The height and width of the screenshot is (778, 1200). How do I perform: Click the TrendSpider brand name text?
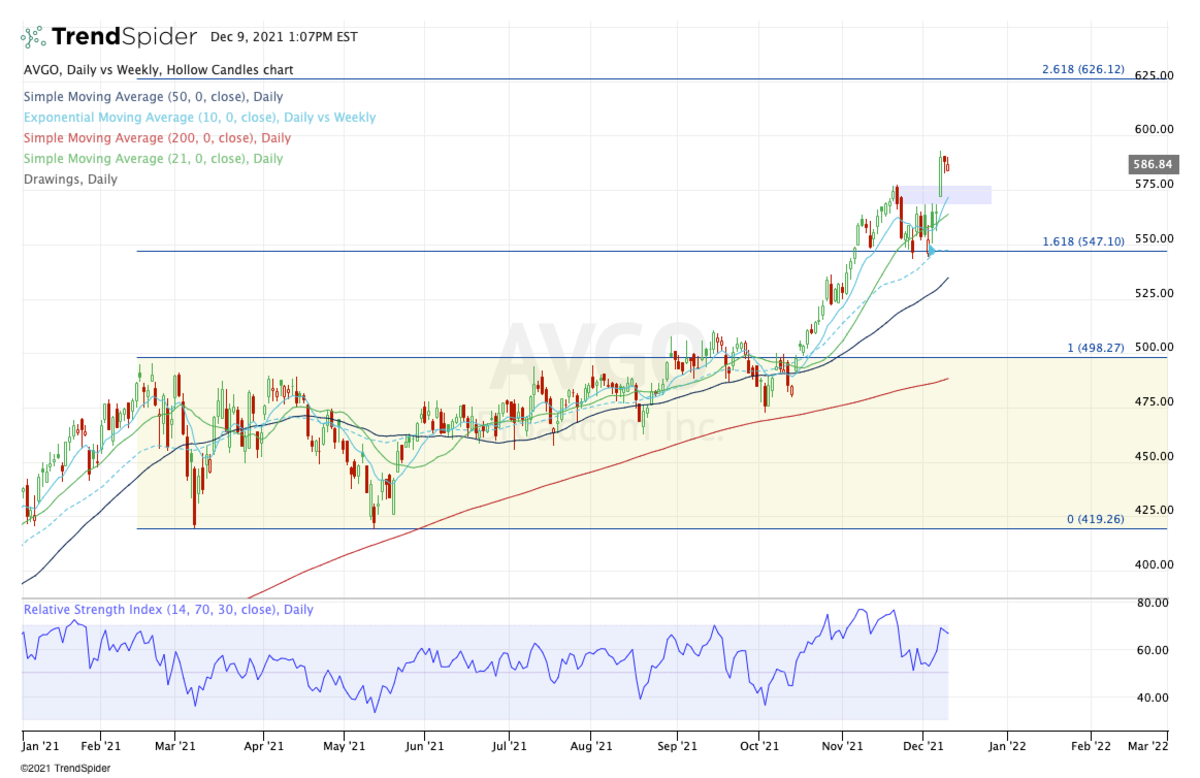pos(124,37)
